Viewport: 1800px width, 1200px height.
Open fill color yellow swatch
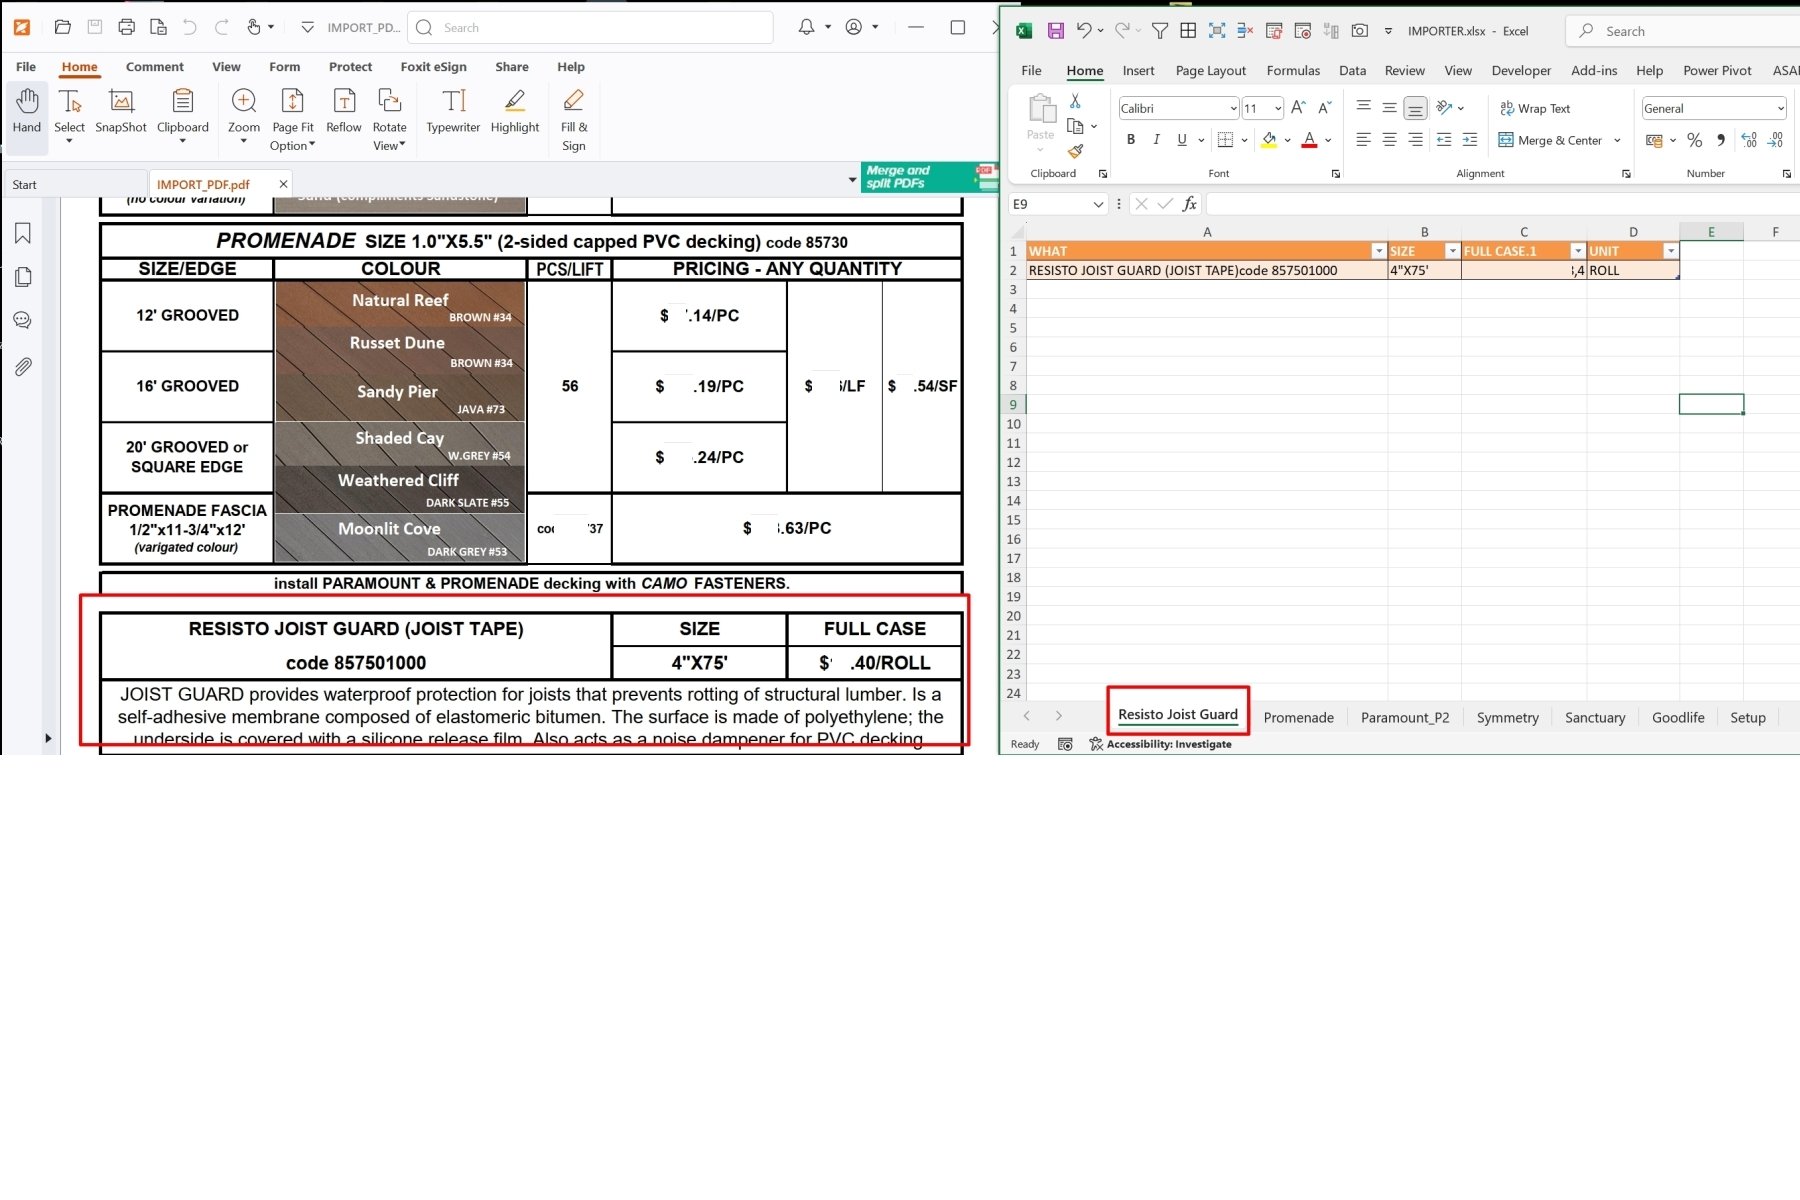tap(1268, 140)
